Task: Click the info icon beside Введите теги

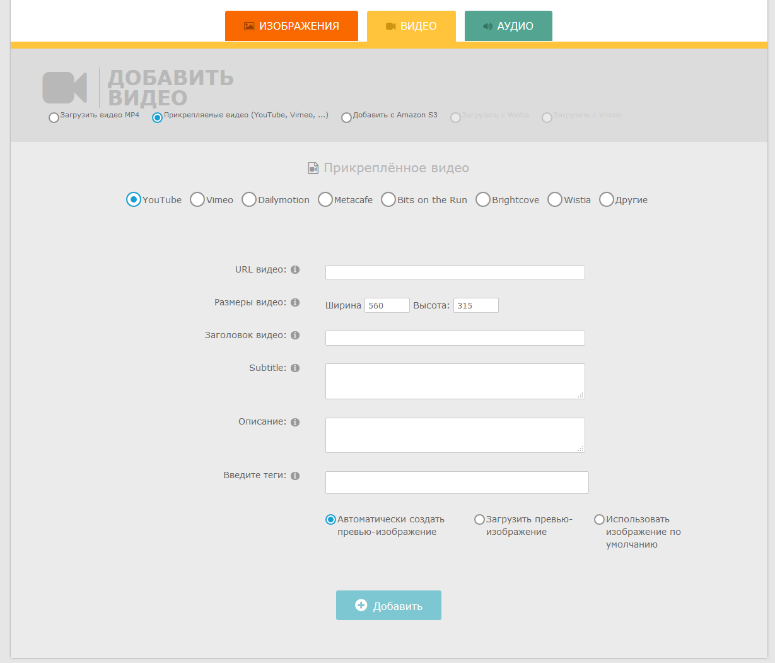Action: (x=295, y=476)
